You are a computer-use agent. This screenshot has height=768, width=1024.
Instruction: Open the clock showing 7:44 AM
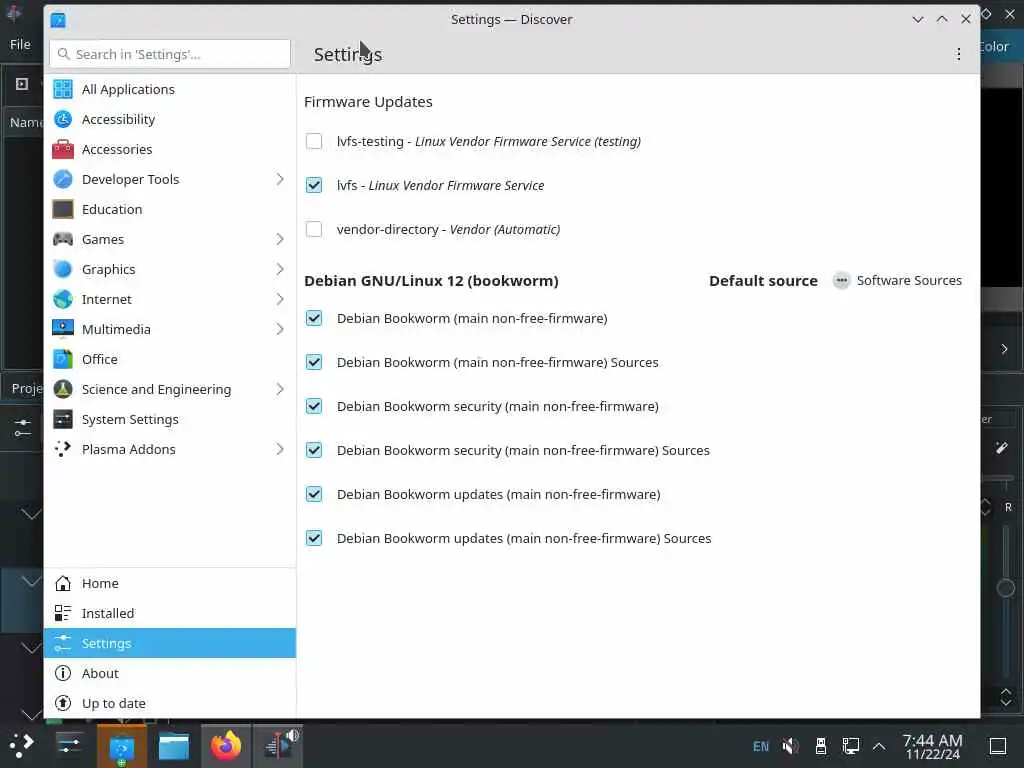(x=932, y=746)
